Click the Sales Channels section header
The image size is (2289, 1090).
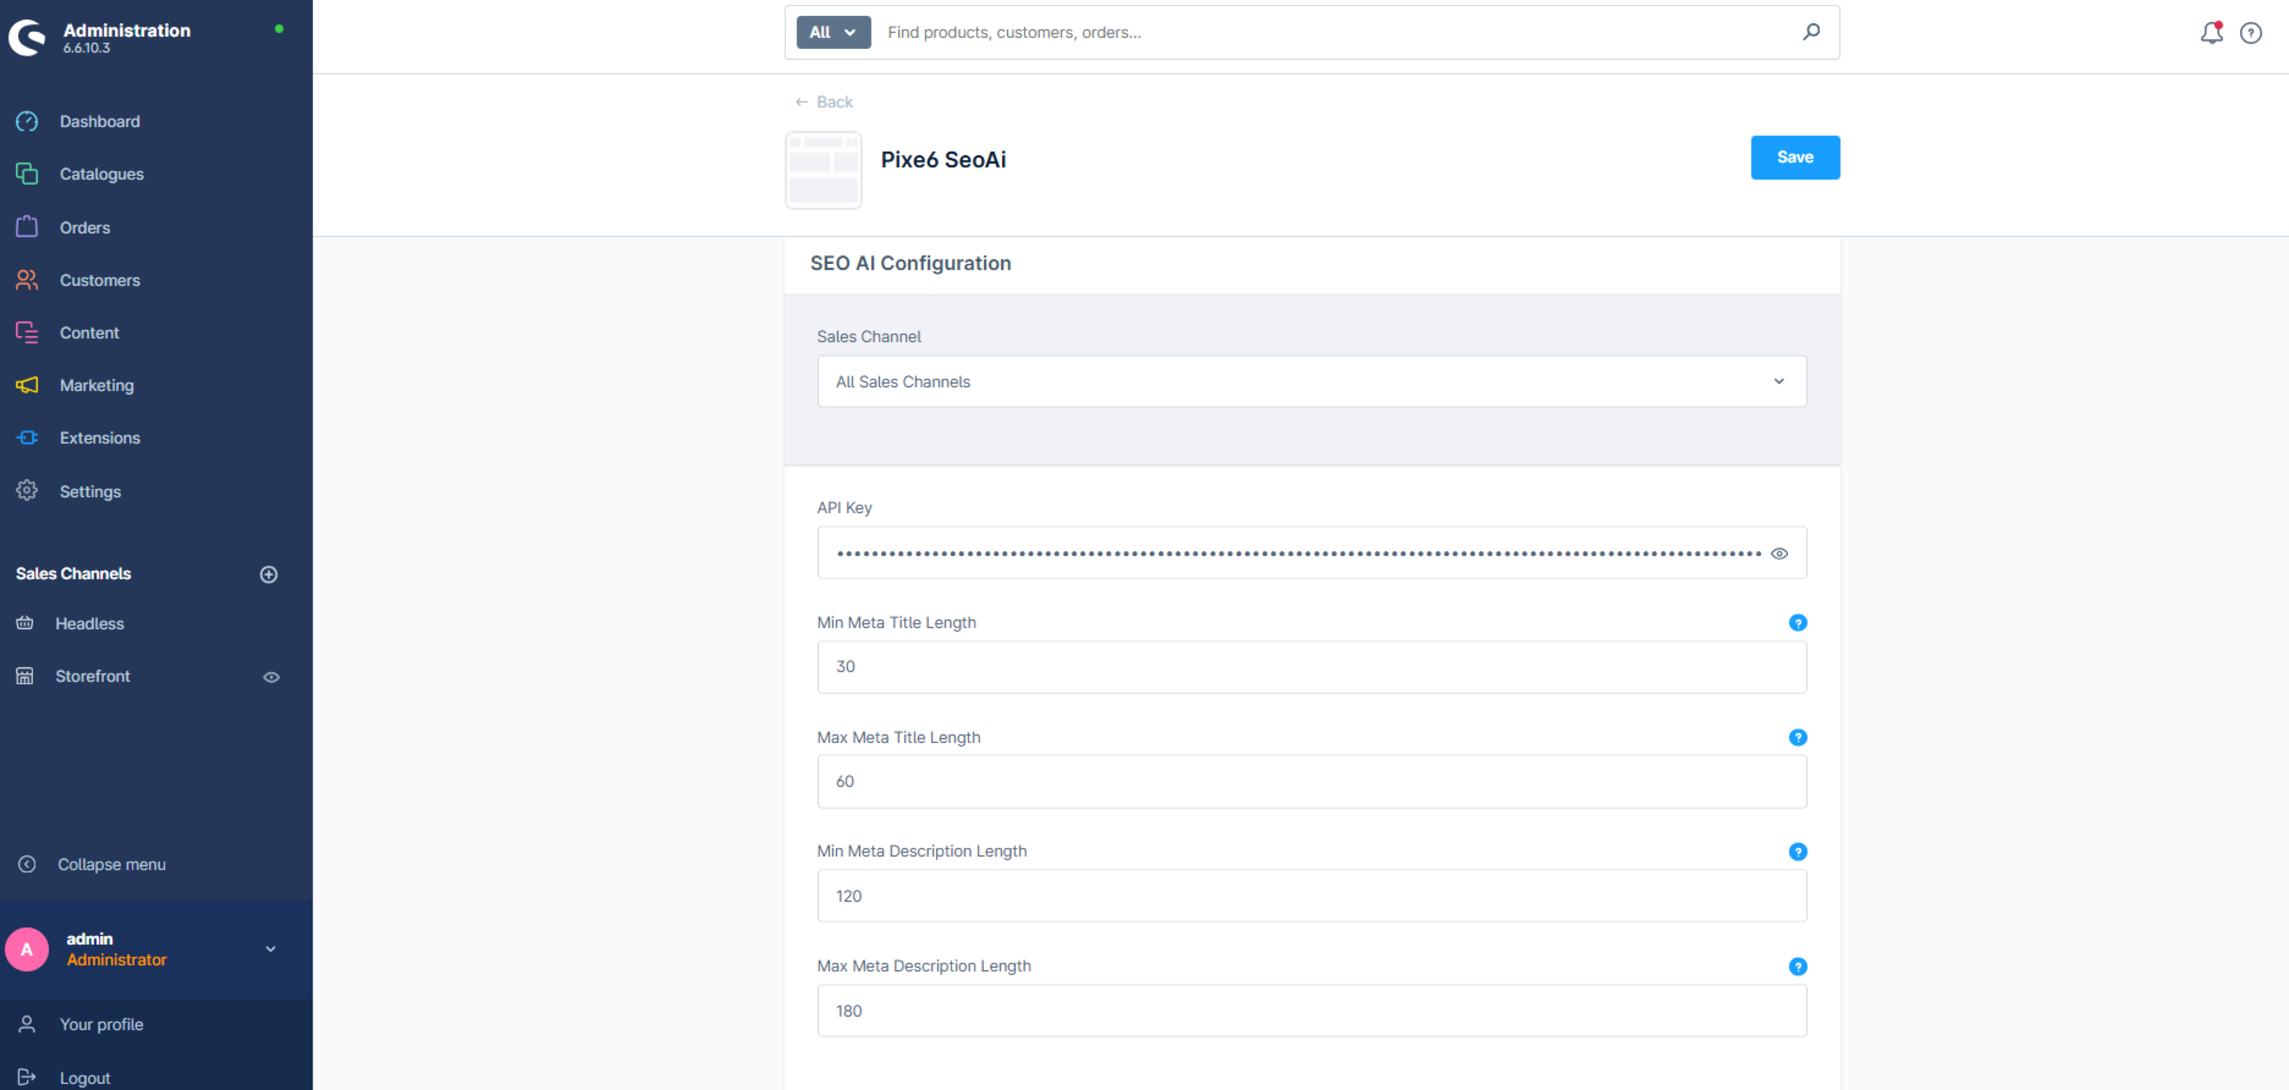73,573
